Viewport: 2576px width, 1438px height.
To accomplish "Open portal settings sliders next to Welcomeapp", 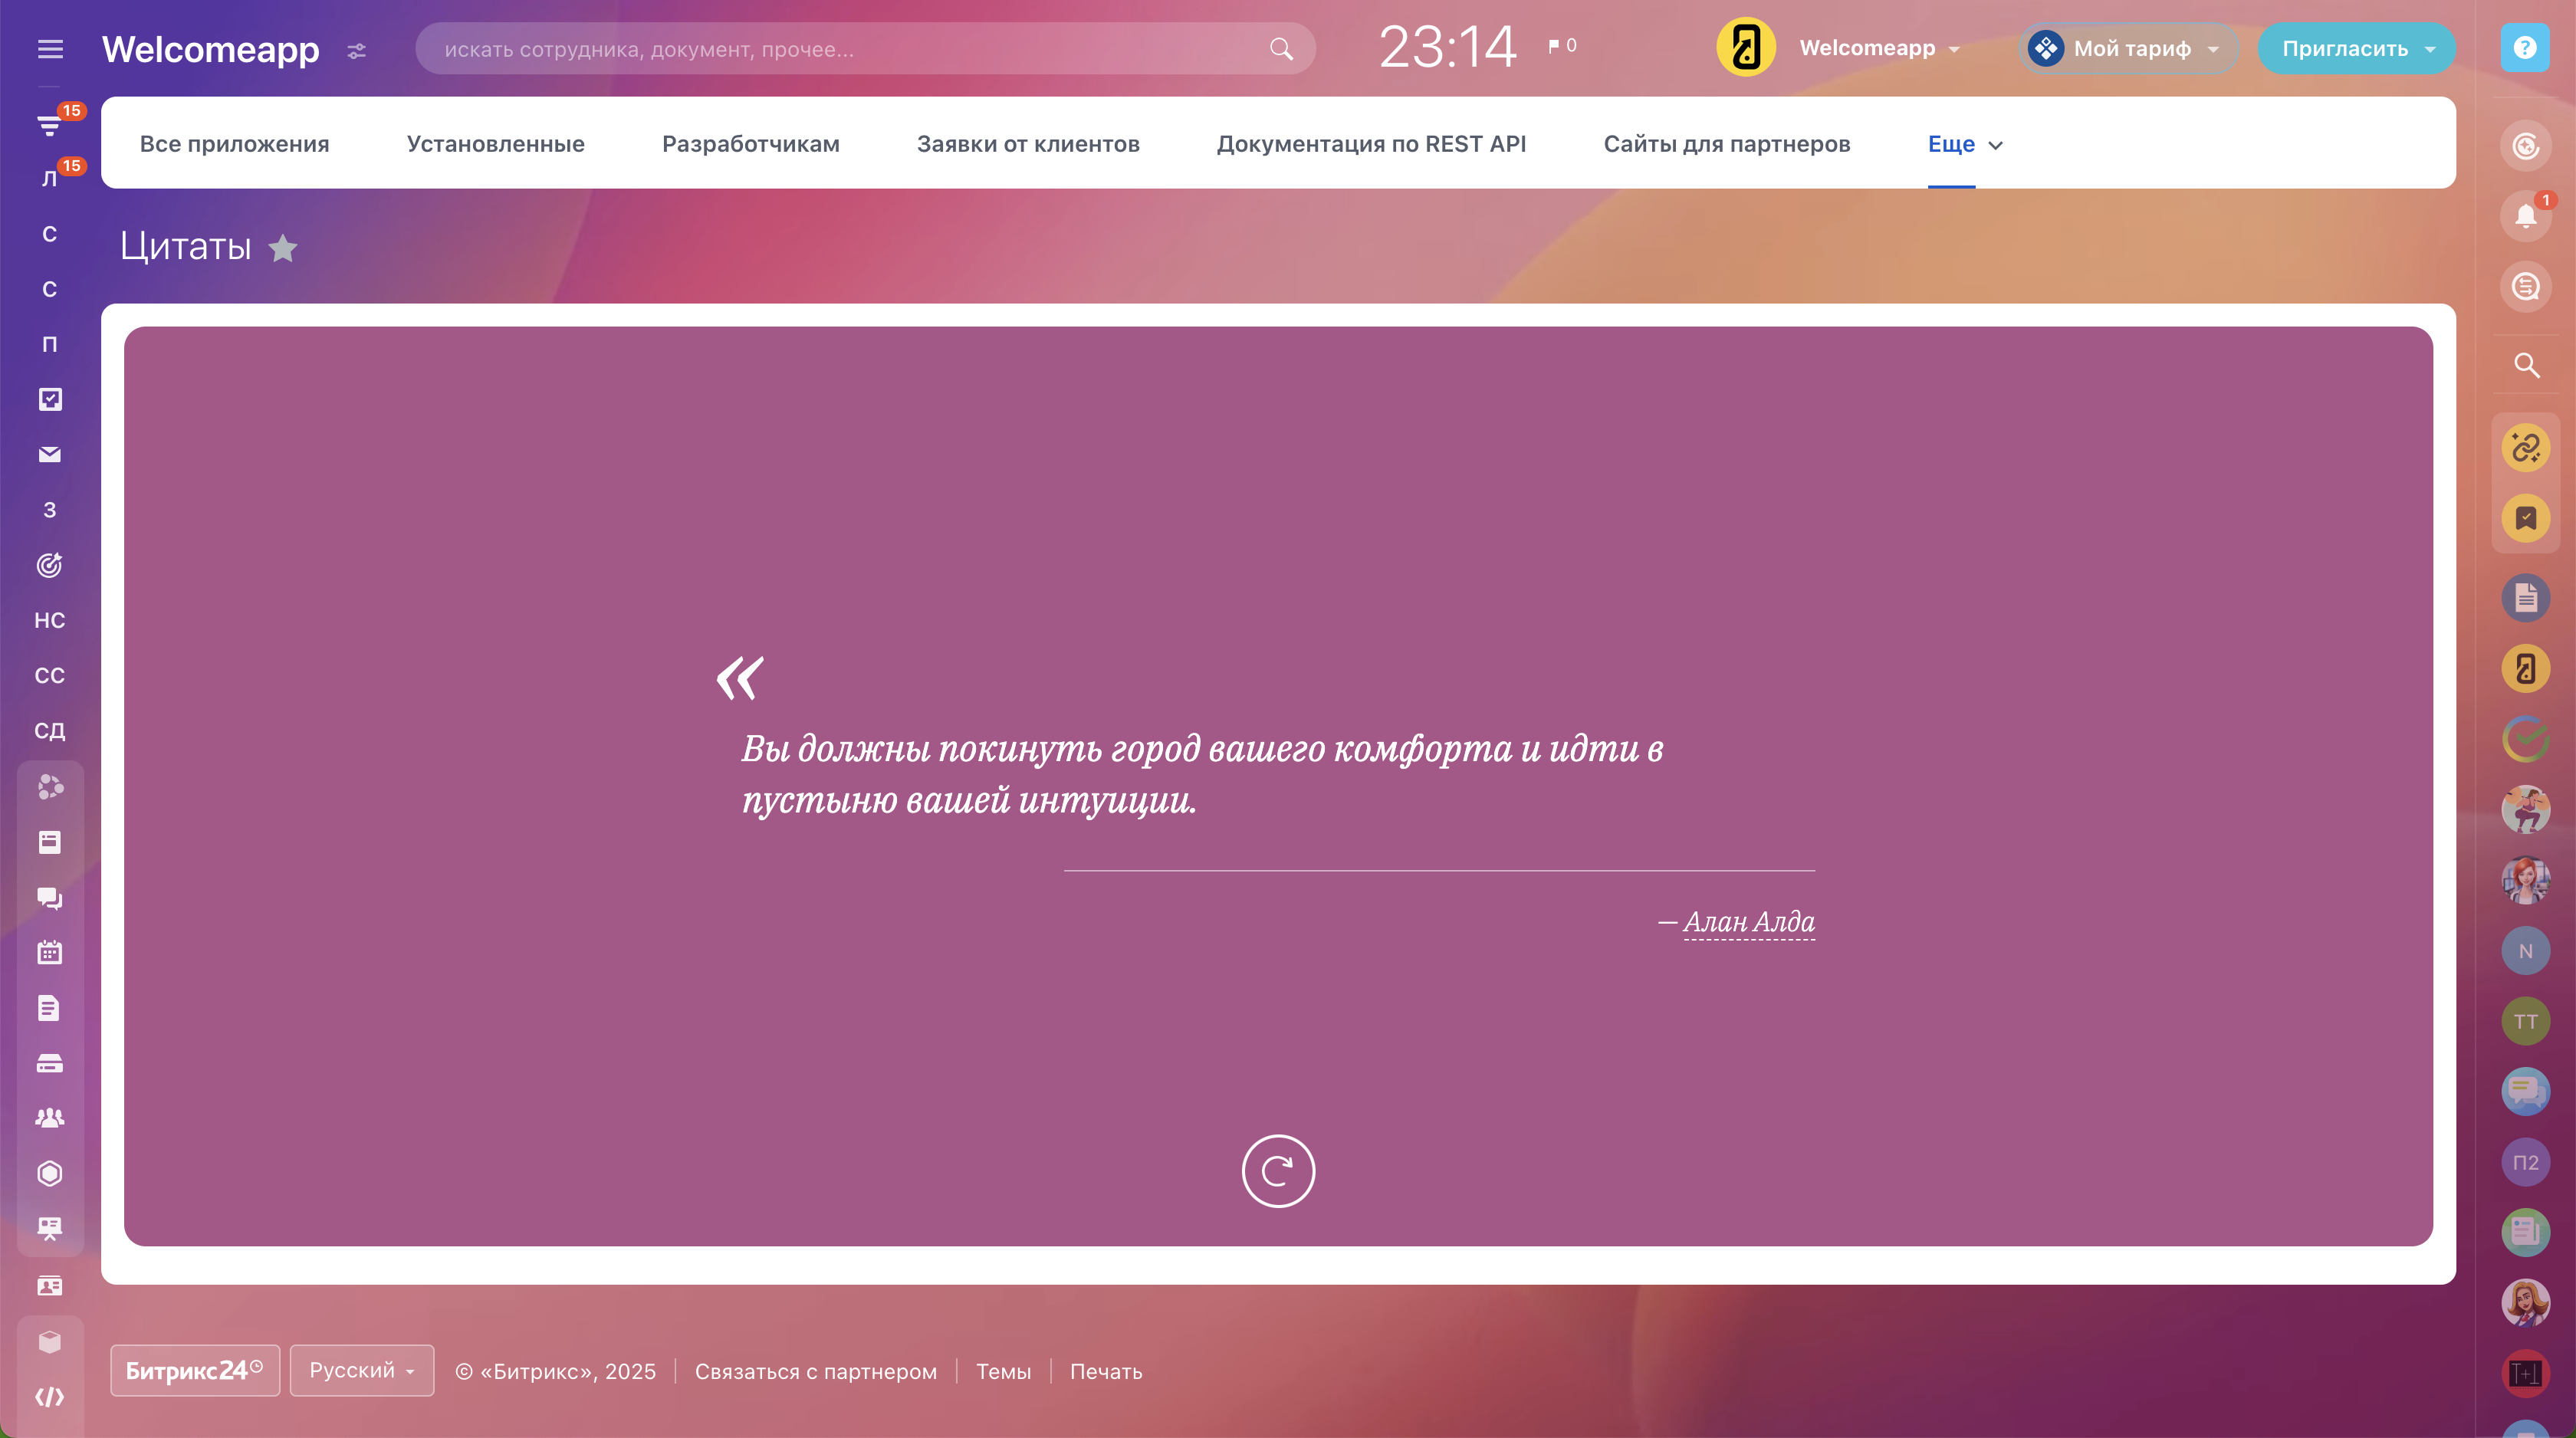I will tap(357, 50).
